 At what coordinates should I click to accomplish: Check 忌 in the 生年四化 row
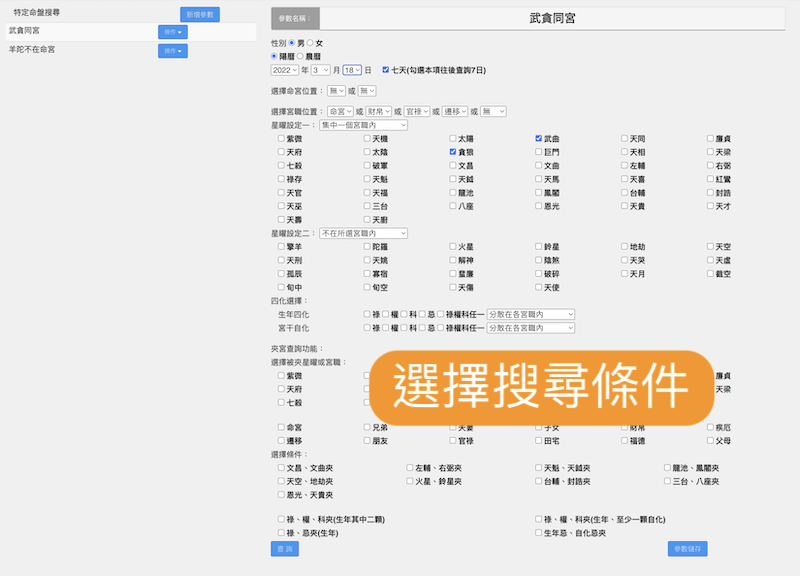tap(422, 314)
